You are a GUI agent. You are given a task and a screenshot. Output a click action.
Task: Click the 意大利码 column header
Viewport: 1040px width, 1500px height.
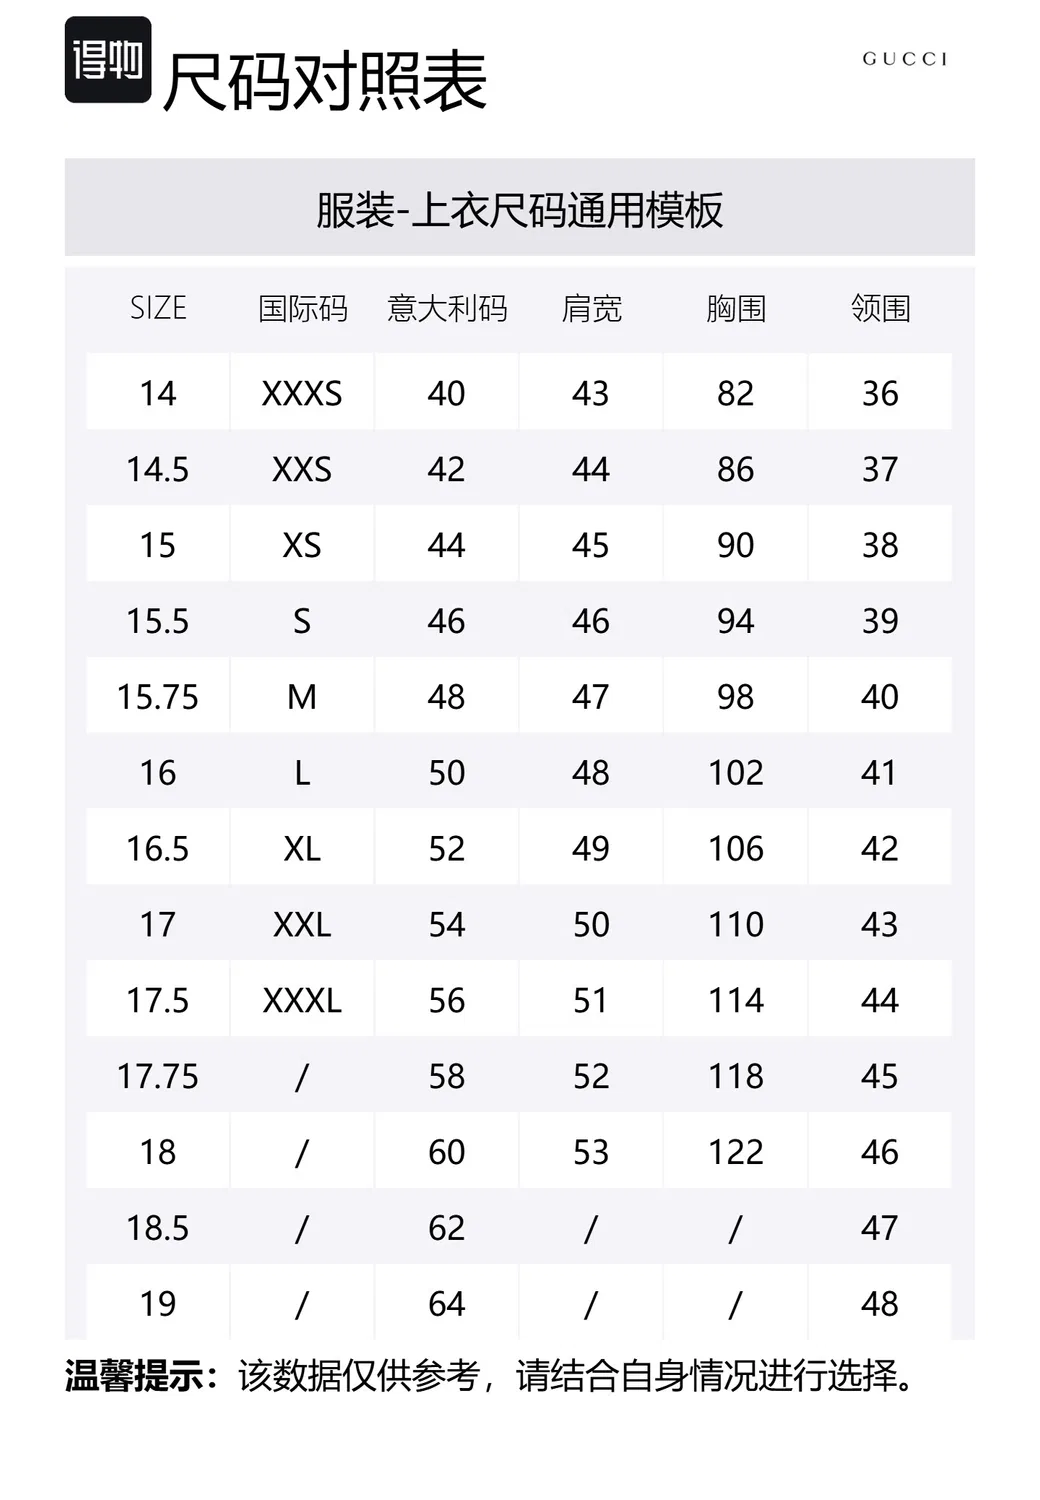point(447,308)
